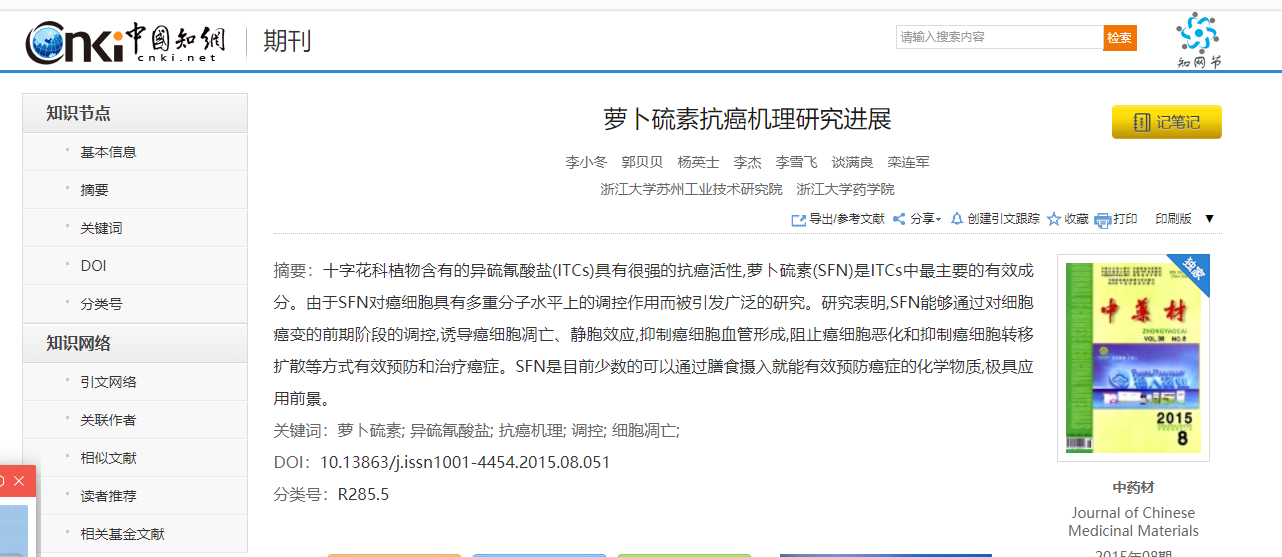Go to 基本信息 in the sidebar
The width and height of the screenshot is (1282, 557).
[x=108, y=152]
